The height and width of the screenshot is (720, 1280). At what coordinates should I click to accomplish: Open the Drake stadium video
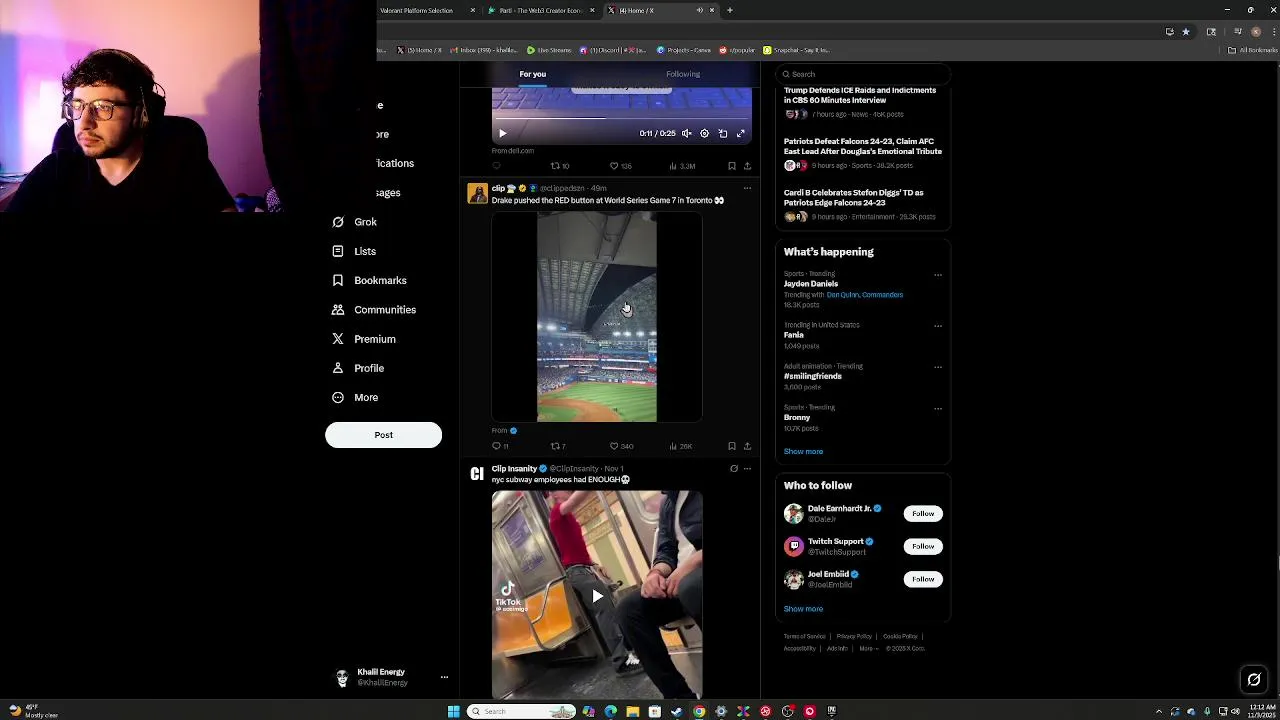tap(597, 317)
